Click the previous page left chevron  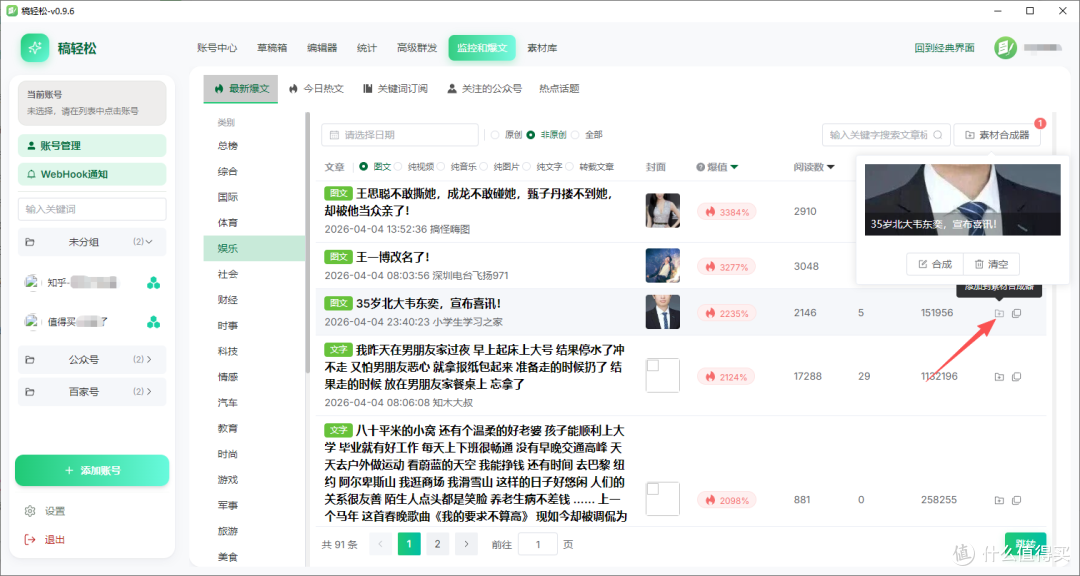(x=380, y=544)
